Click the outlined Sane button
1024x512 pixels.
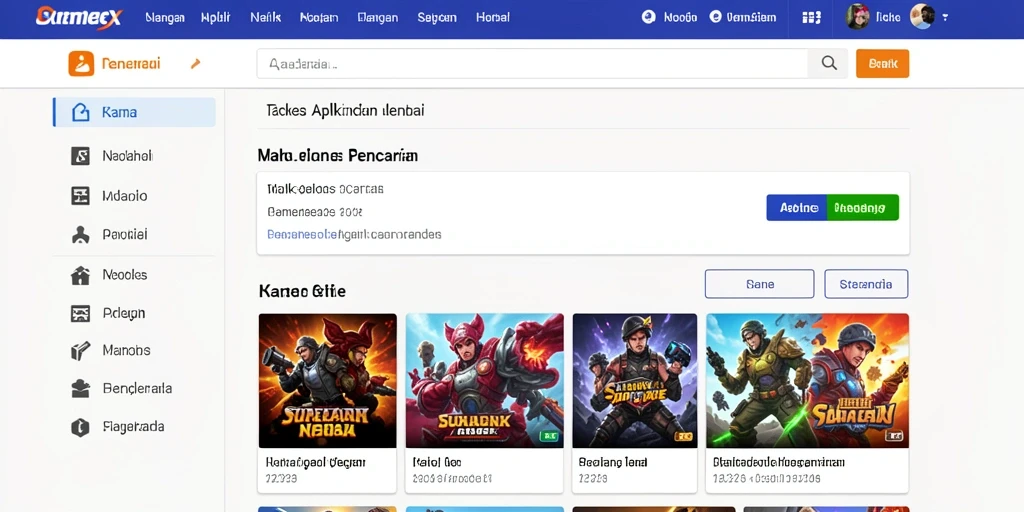[760, 284]
